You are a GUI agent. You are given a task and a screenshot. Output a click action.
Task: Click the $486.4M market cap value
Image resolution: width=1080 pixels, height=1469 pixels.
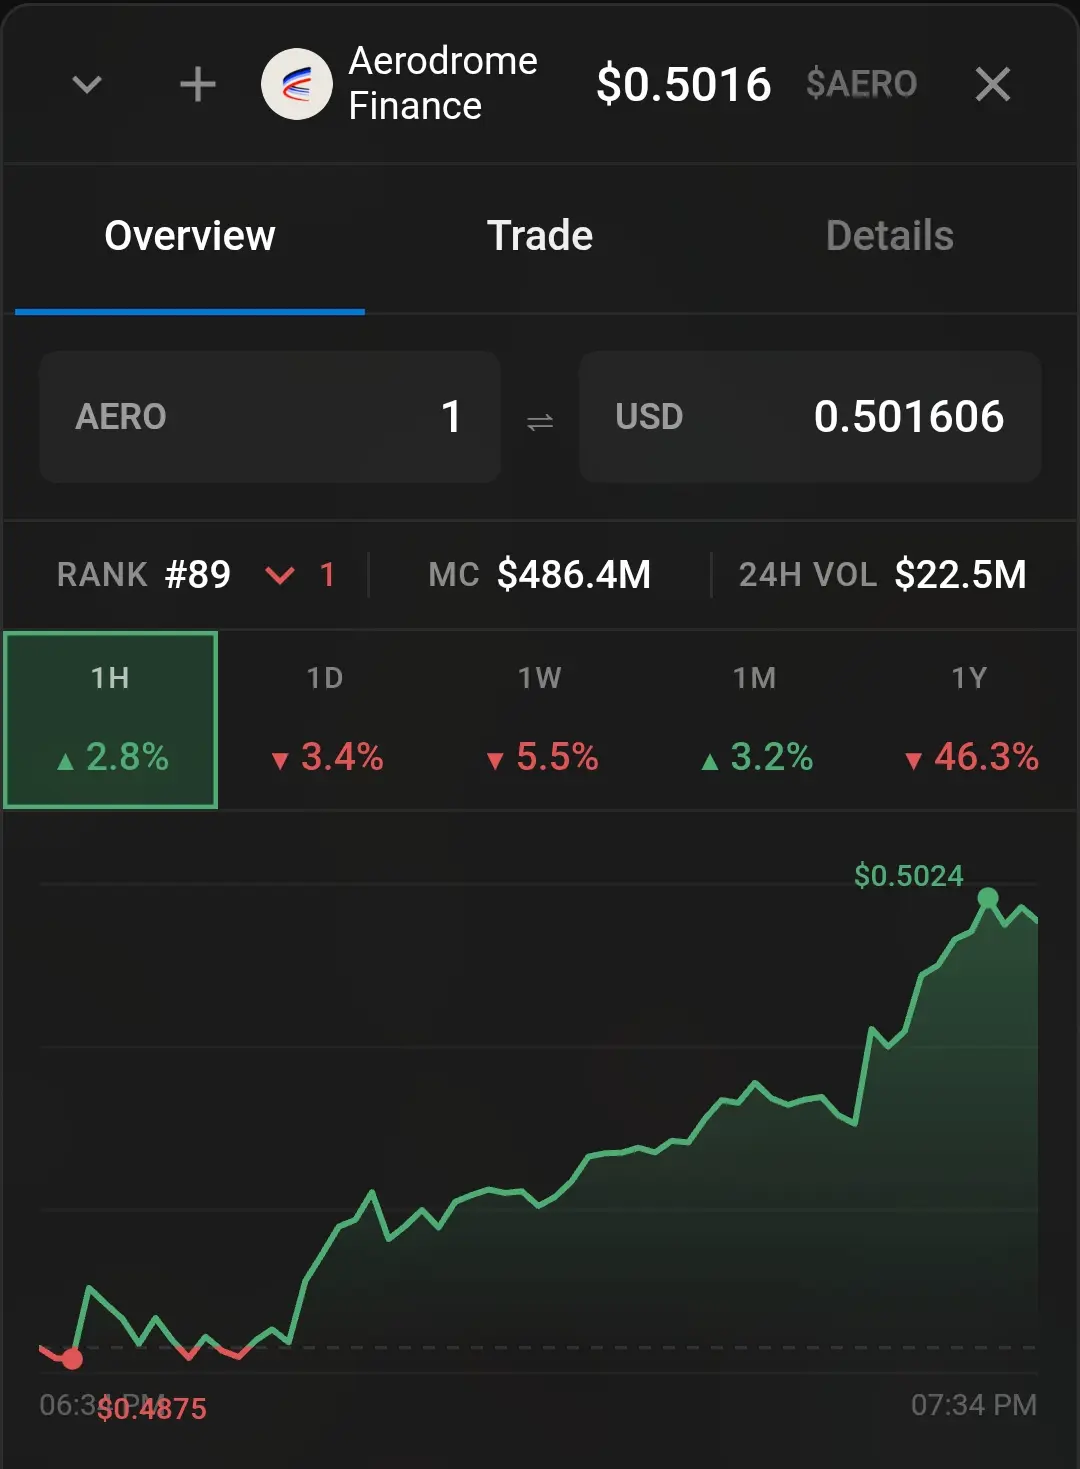(574, 575)
